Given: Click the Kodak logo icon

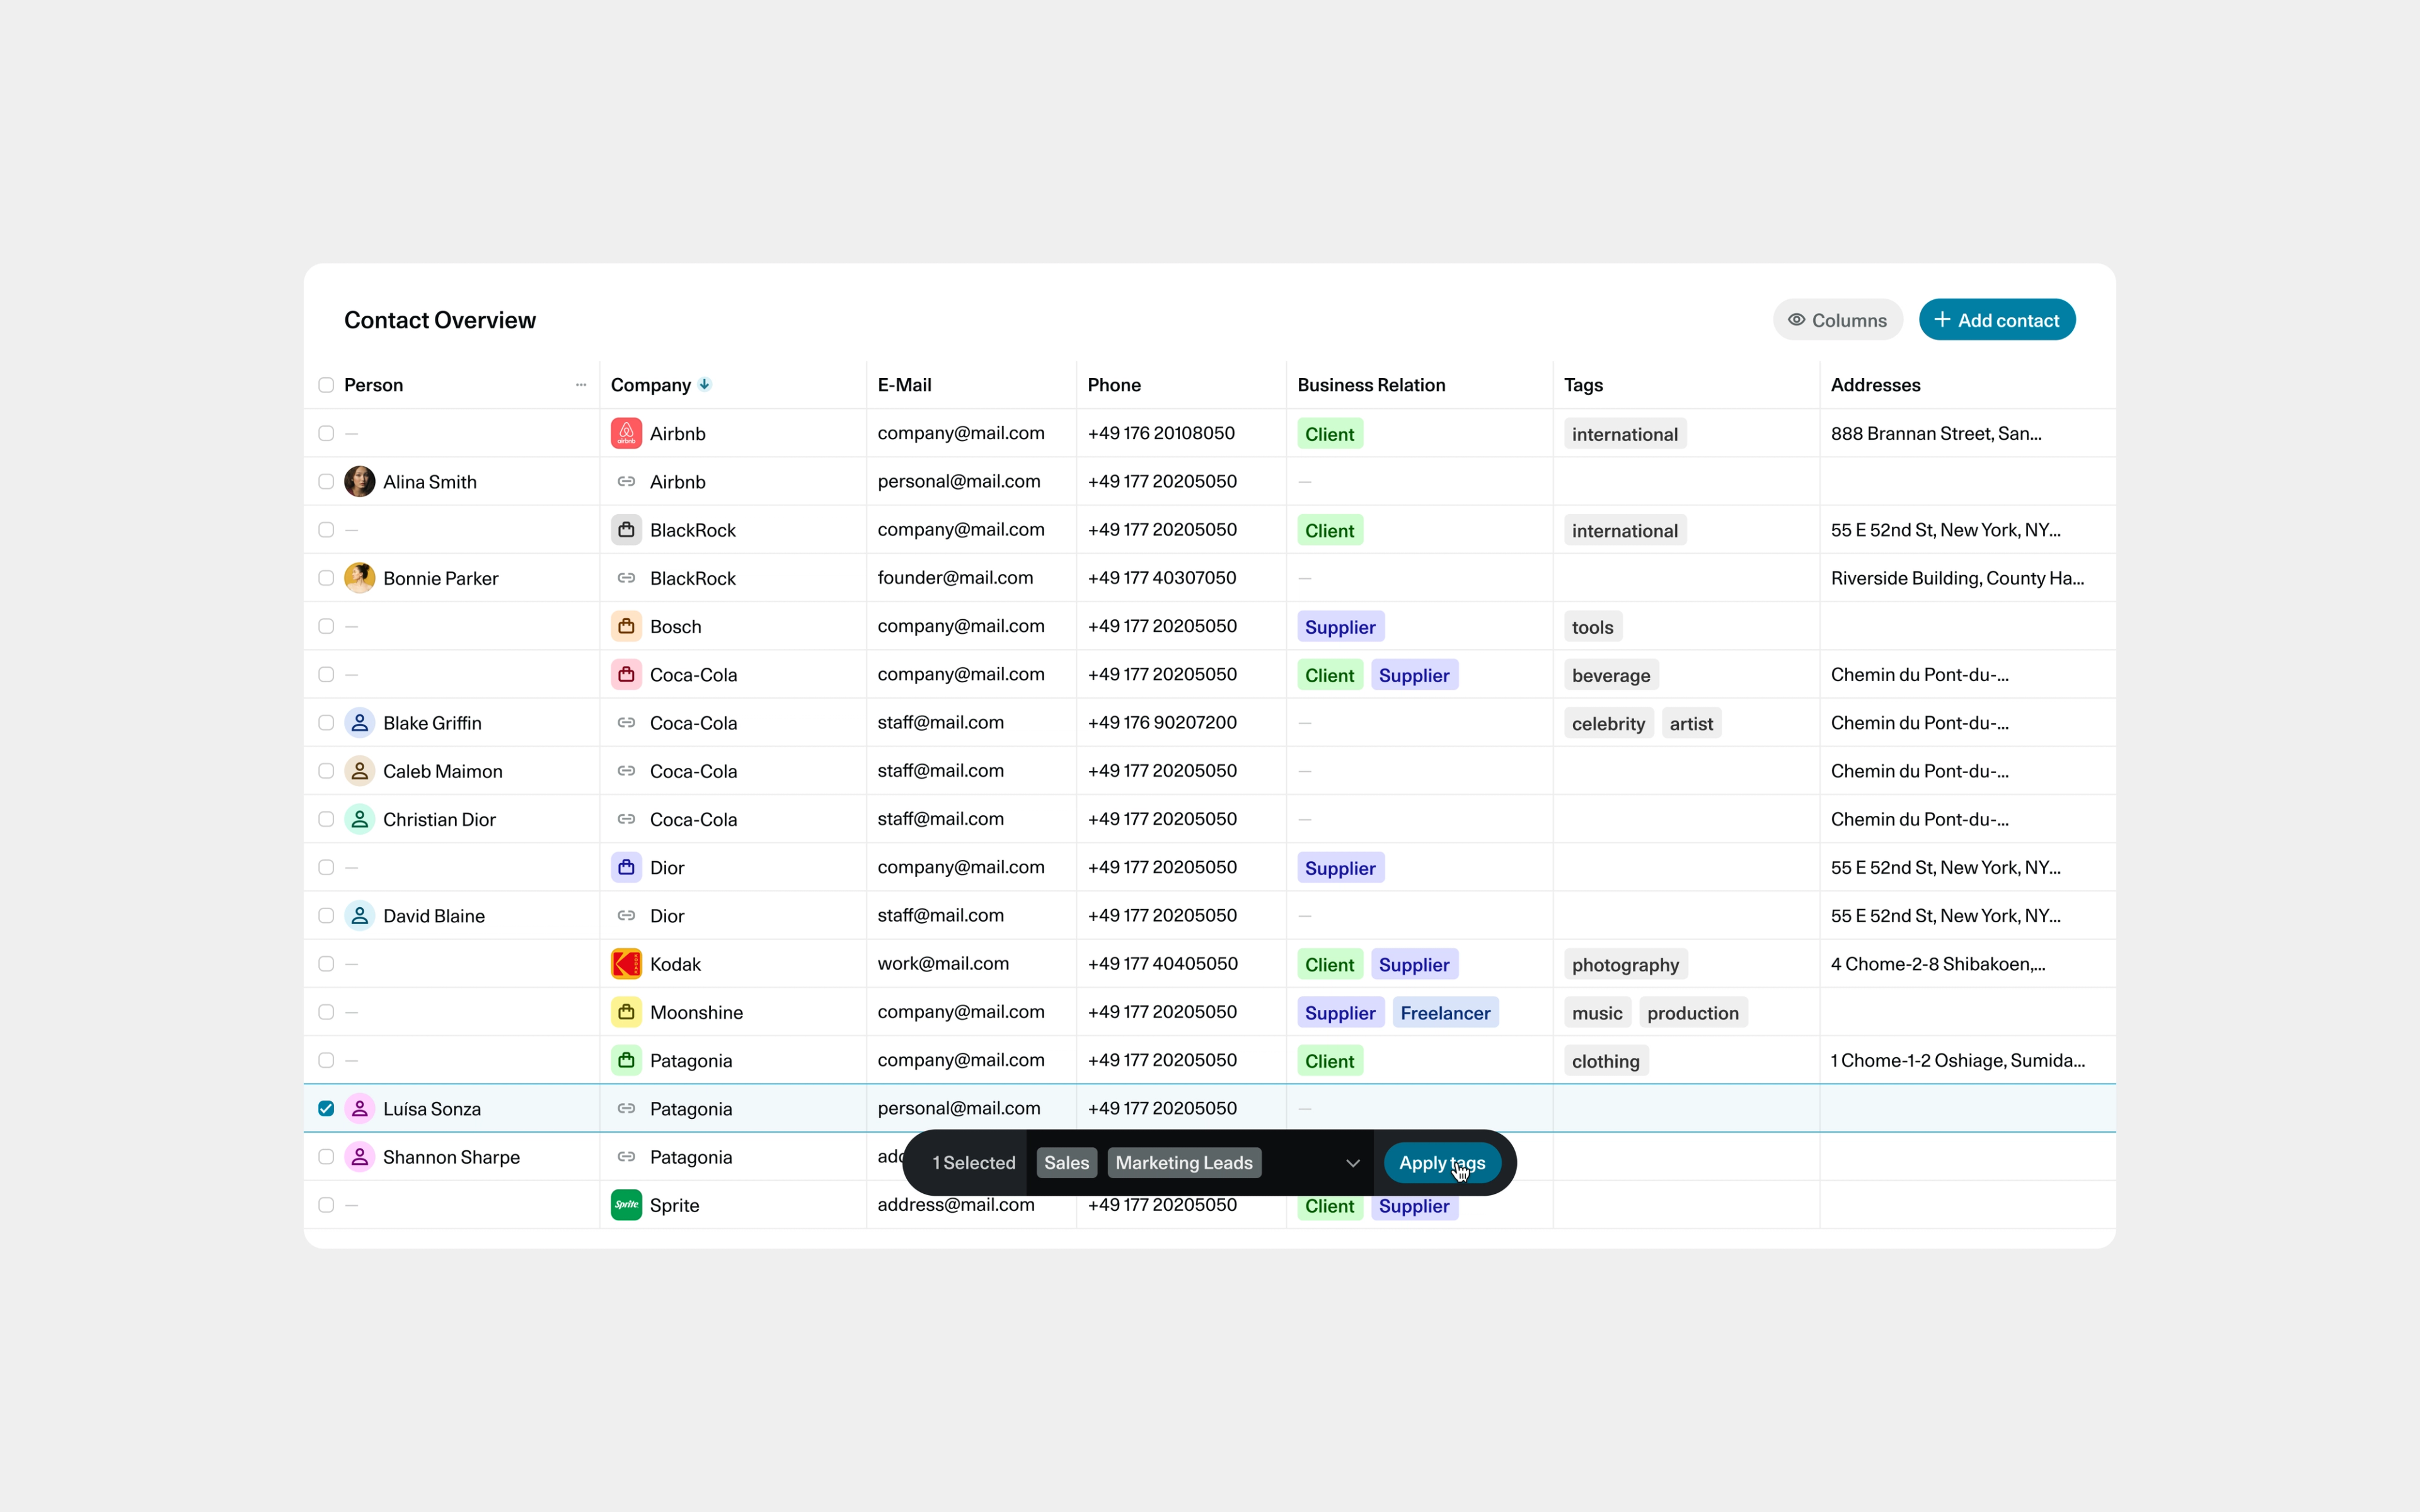Looking at the screenshot, I should click(x=626, y=964).
